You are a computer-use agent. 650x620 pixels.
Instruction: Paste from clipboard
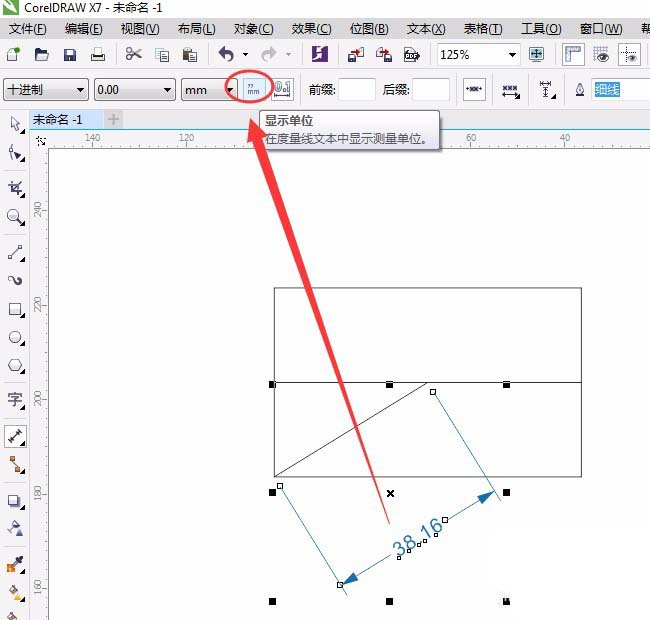189,54
